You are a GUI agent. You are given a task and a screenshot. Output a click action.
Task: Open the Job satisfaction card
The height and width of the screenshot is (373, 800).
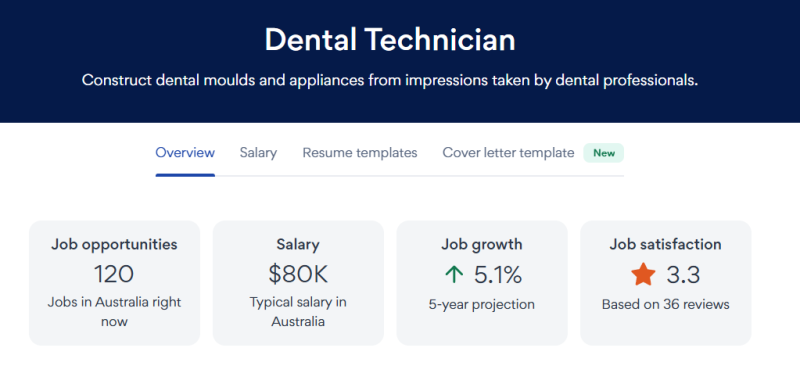tap(666, 283)
